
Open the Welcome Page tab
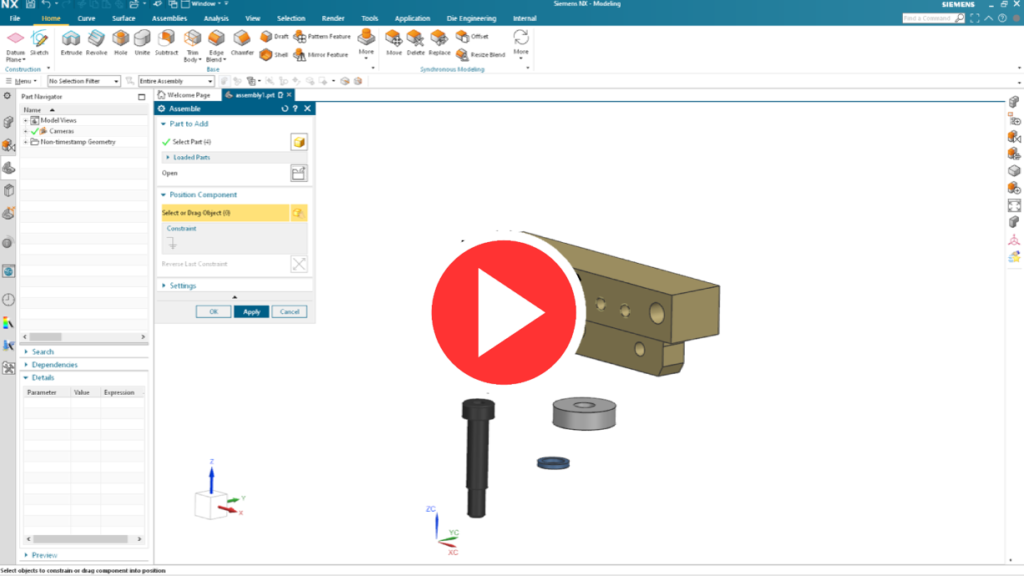click(187, 95)
